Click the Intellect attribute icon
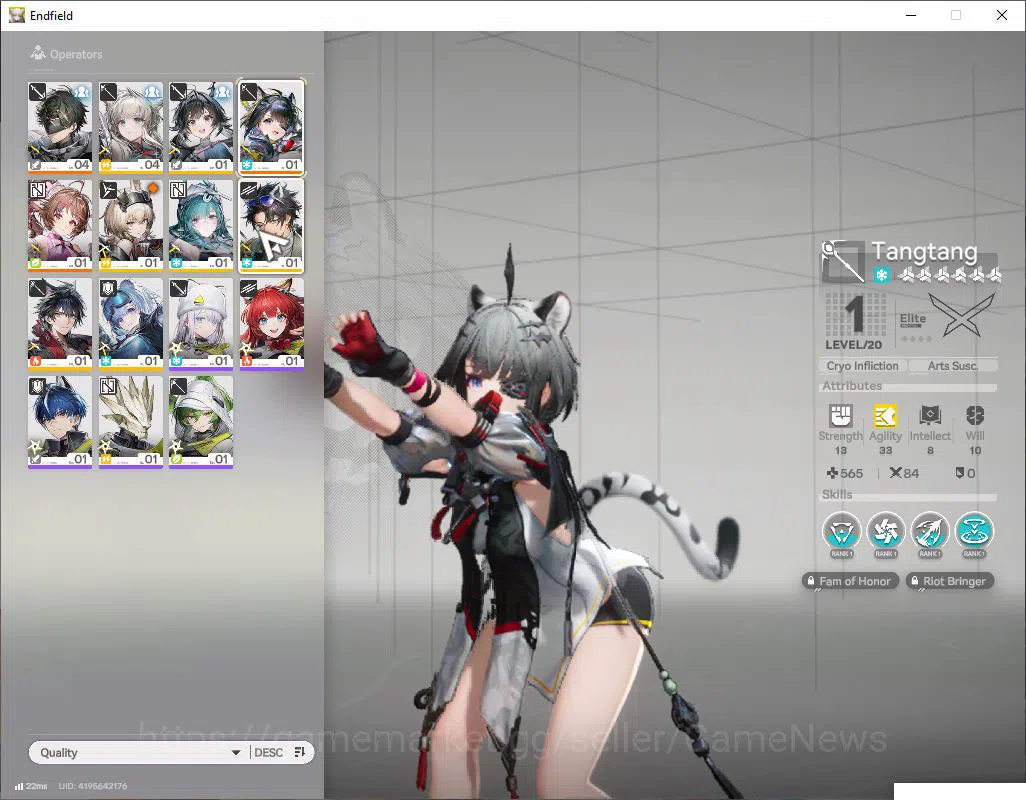The height and width of the screenshot is (800, 1026). pyautogui.click(x=930, y=415)
